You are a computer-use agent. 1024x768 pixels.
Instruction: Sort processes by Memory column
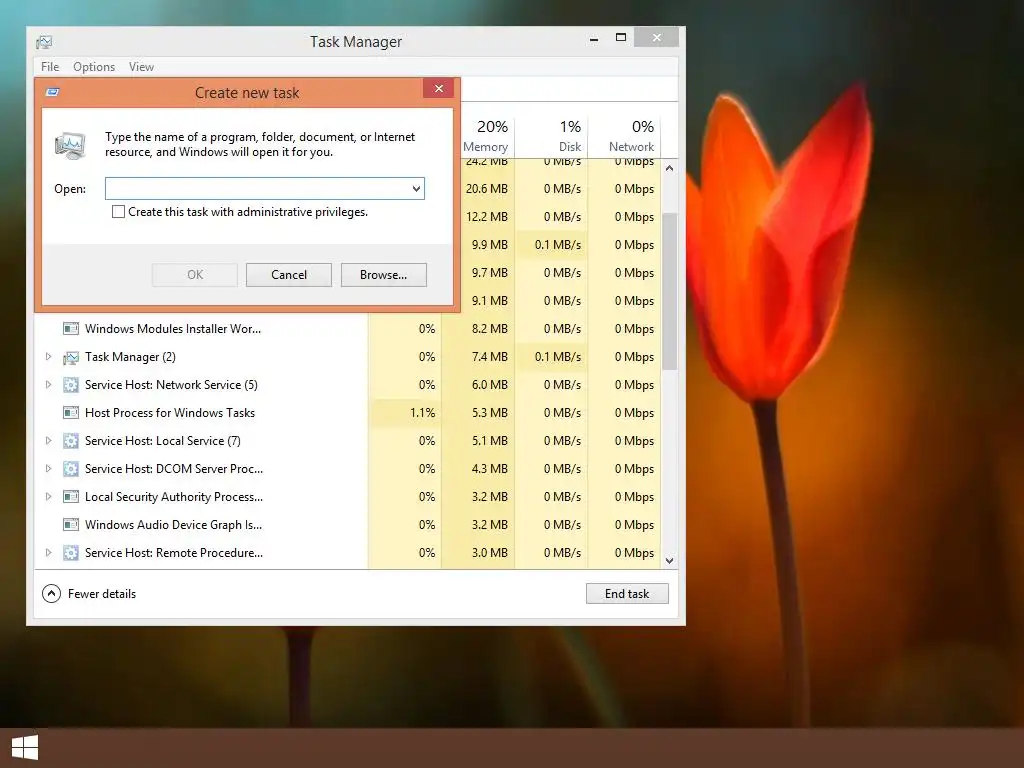[486, 136]
